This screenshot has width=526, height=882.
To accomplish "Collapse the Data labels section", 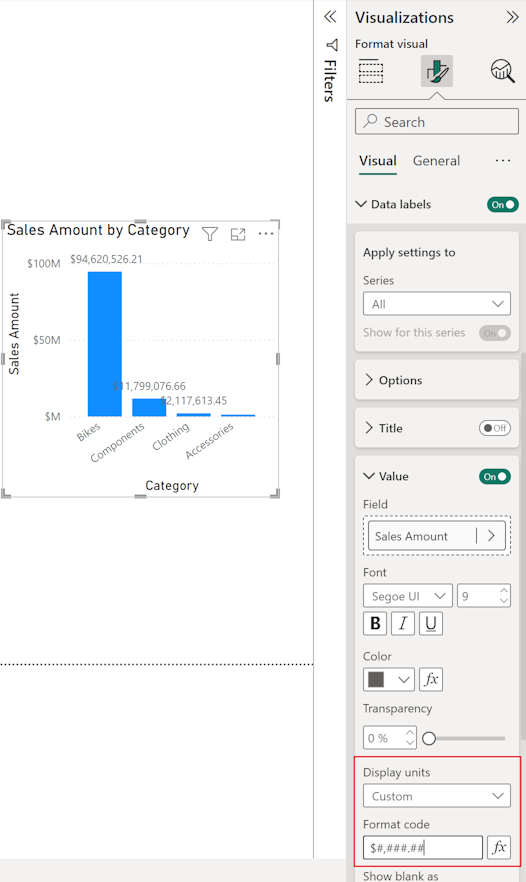I will [x=361, y=204].
